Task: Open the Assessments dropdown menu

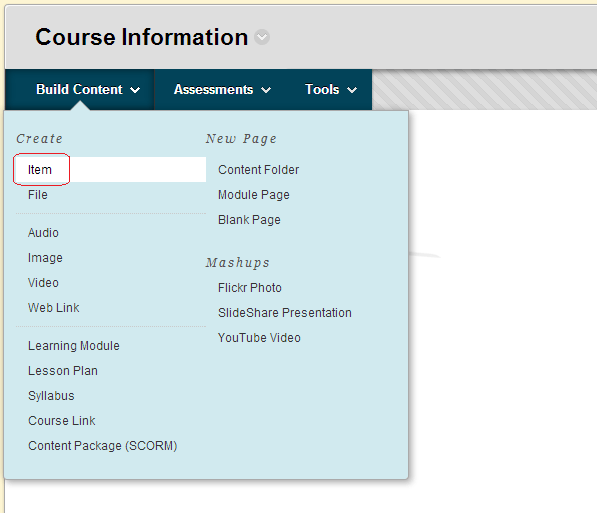Action: pos(222,90)
